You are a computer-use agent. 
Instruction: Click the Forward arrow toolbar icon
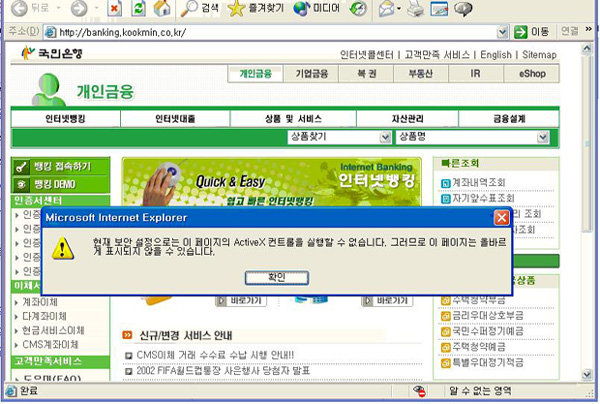79,8
